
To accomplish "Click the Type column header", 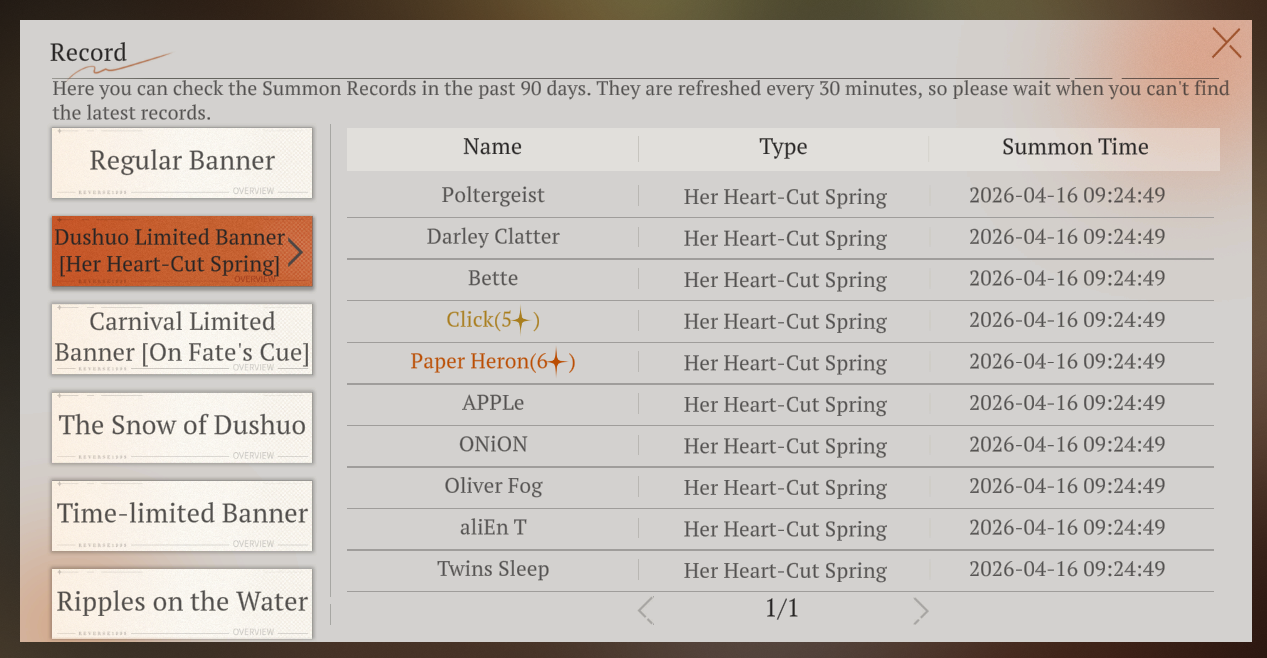I will point(783,148).
